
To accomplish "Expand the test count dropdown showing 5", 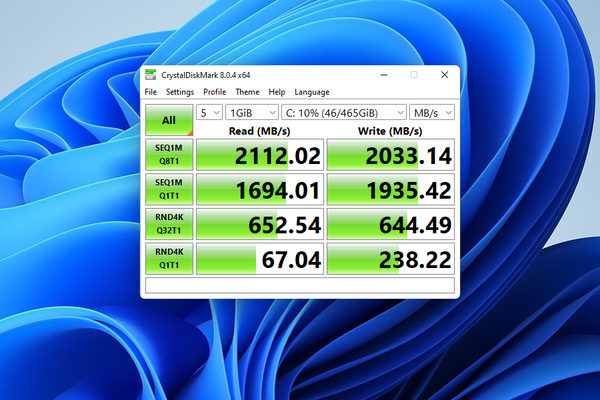I will click(x=209, y=112).
